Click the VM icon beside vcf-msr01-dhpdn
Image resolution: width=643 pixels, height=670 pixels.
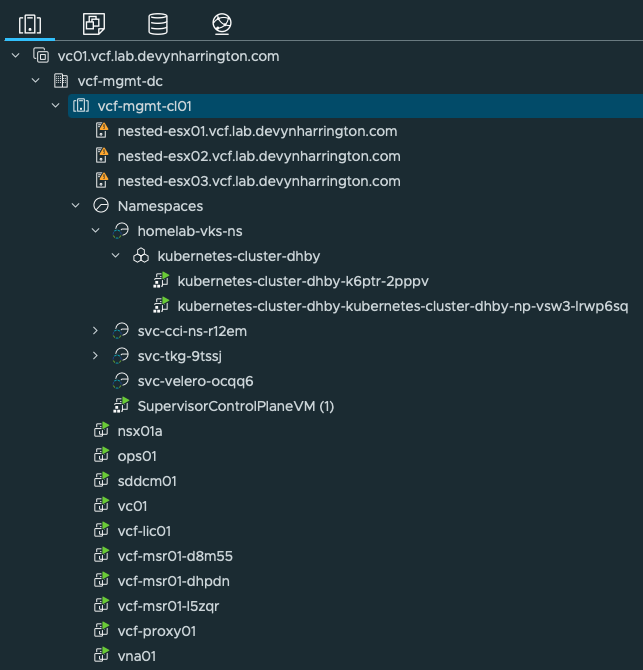[x=101, y=580]
